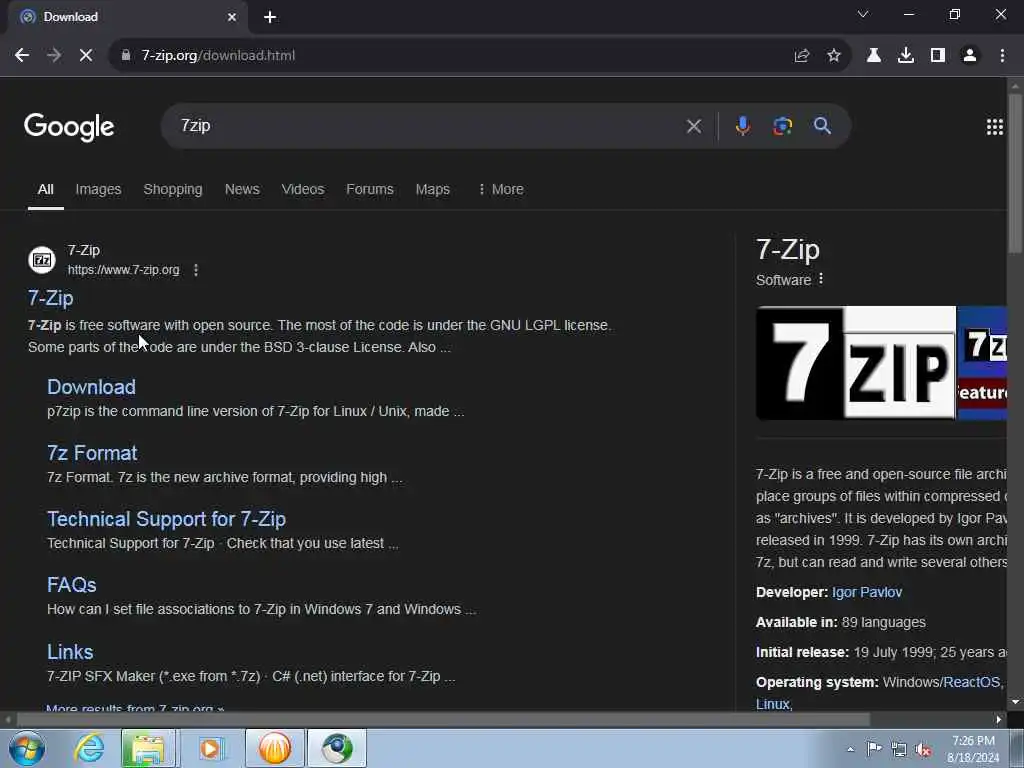Open more options beside Software label

click(821, 279)
